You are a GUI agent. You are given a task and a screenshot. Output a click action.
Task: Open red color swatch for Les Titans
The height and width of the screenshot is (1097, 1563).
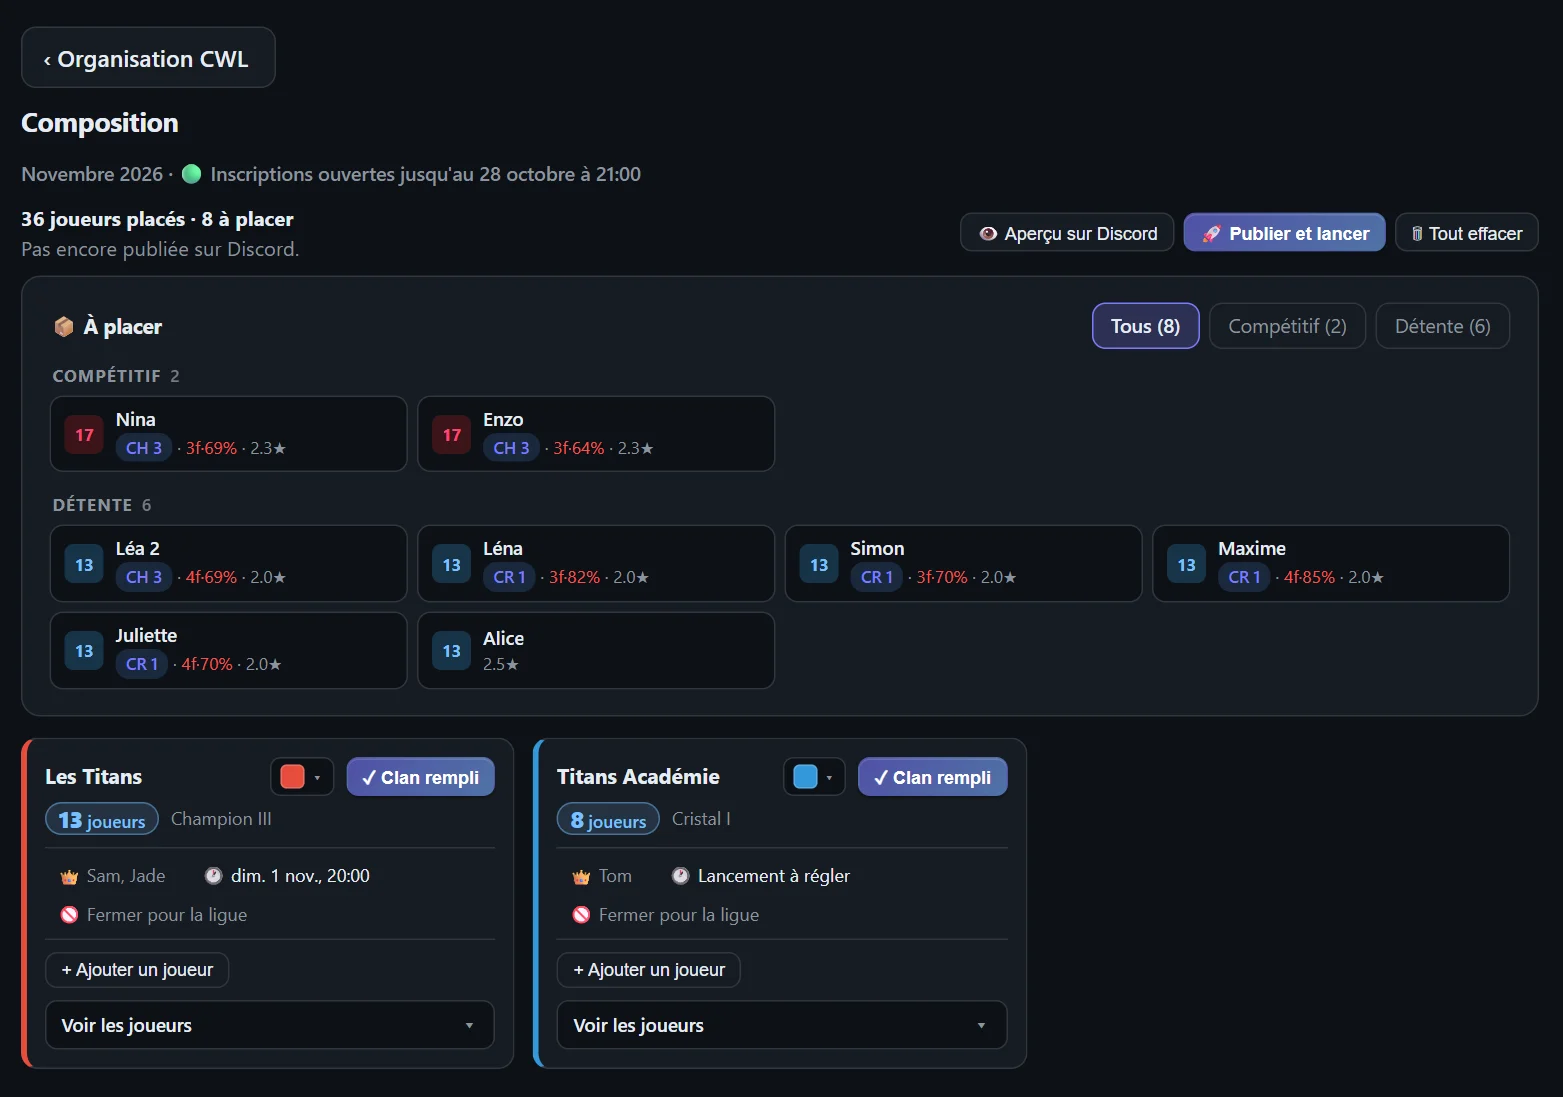(302, 777)
